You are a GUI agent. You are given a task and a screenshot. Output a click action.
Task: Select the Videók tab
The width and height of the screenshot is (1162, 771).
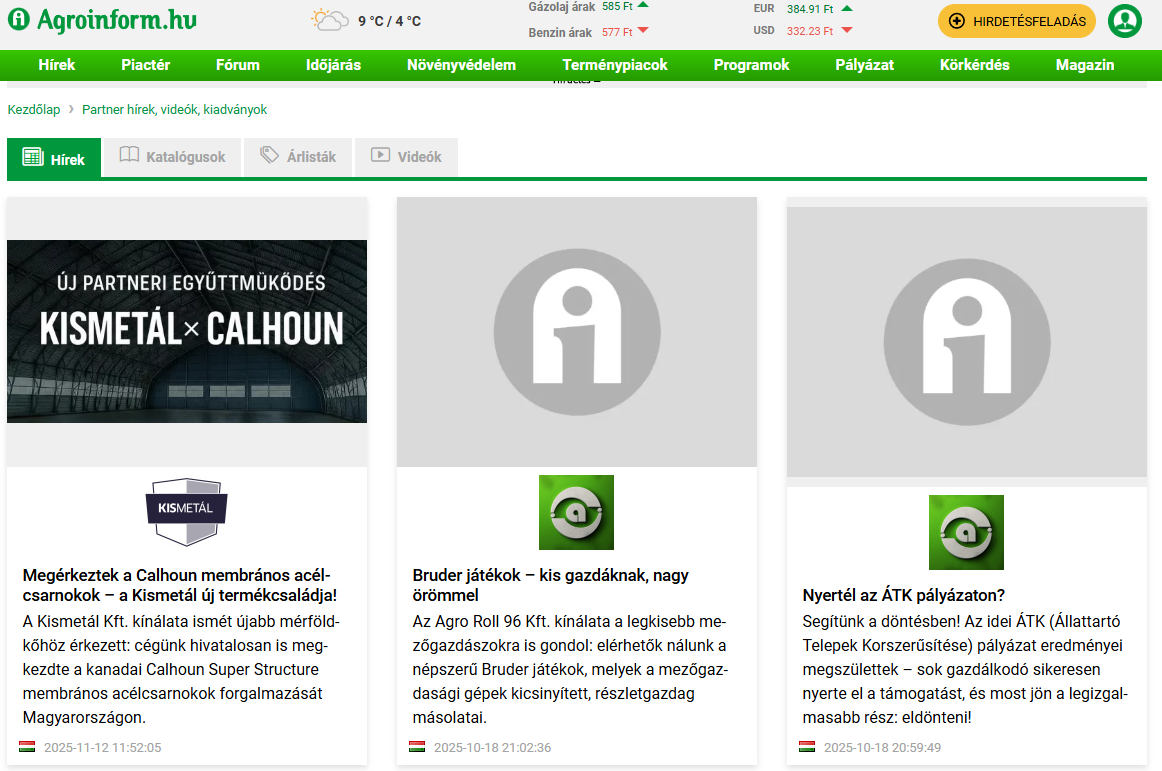point(406,157)
